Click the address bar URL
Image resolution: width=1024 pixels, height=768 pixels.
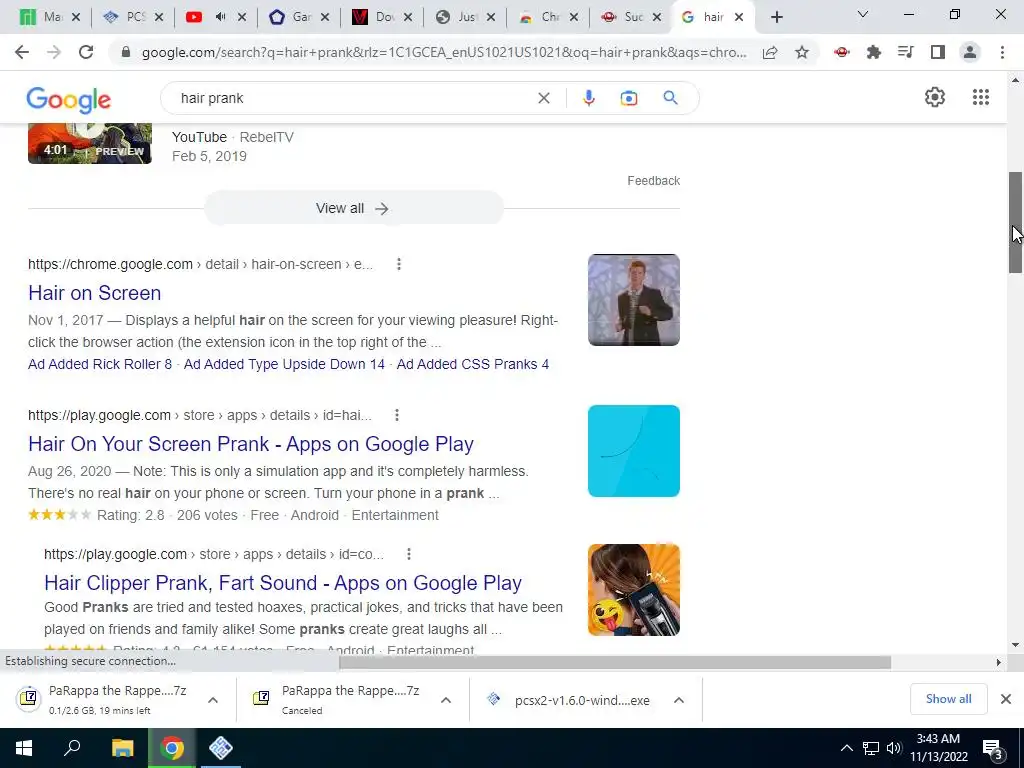443,53
